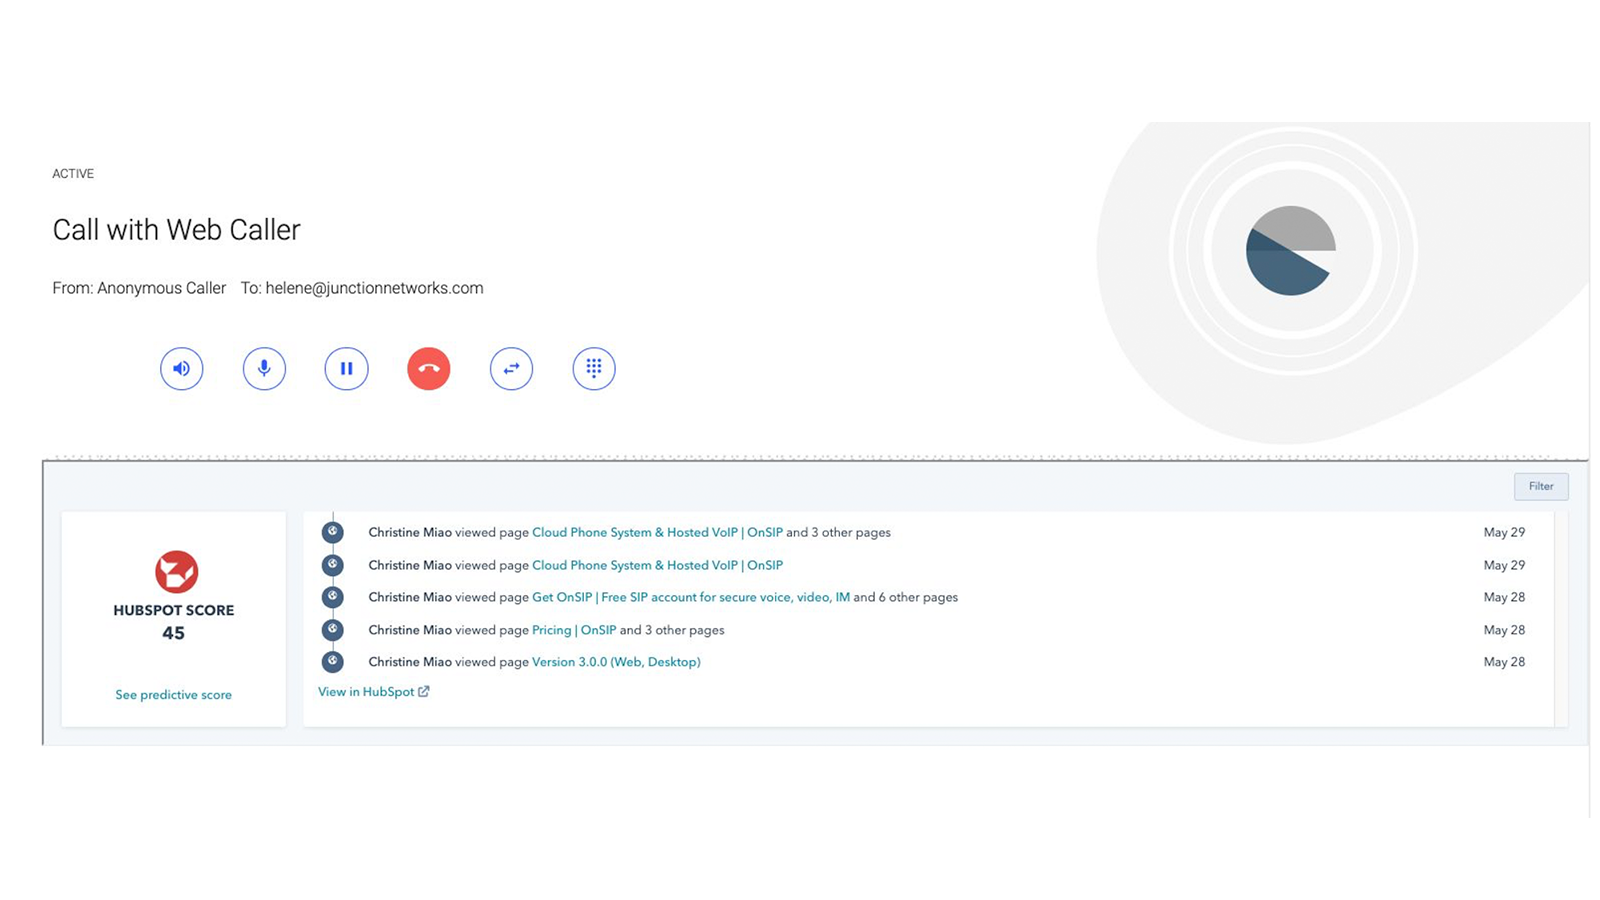Click the caller avatar graphic

coord(1290,251)
